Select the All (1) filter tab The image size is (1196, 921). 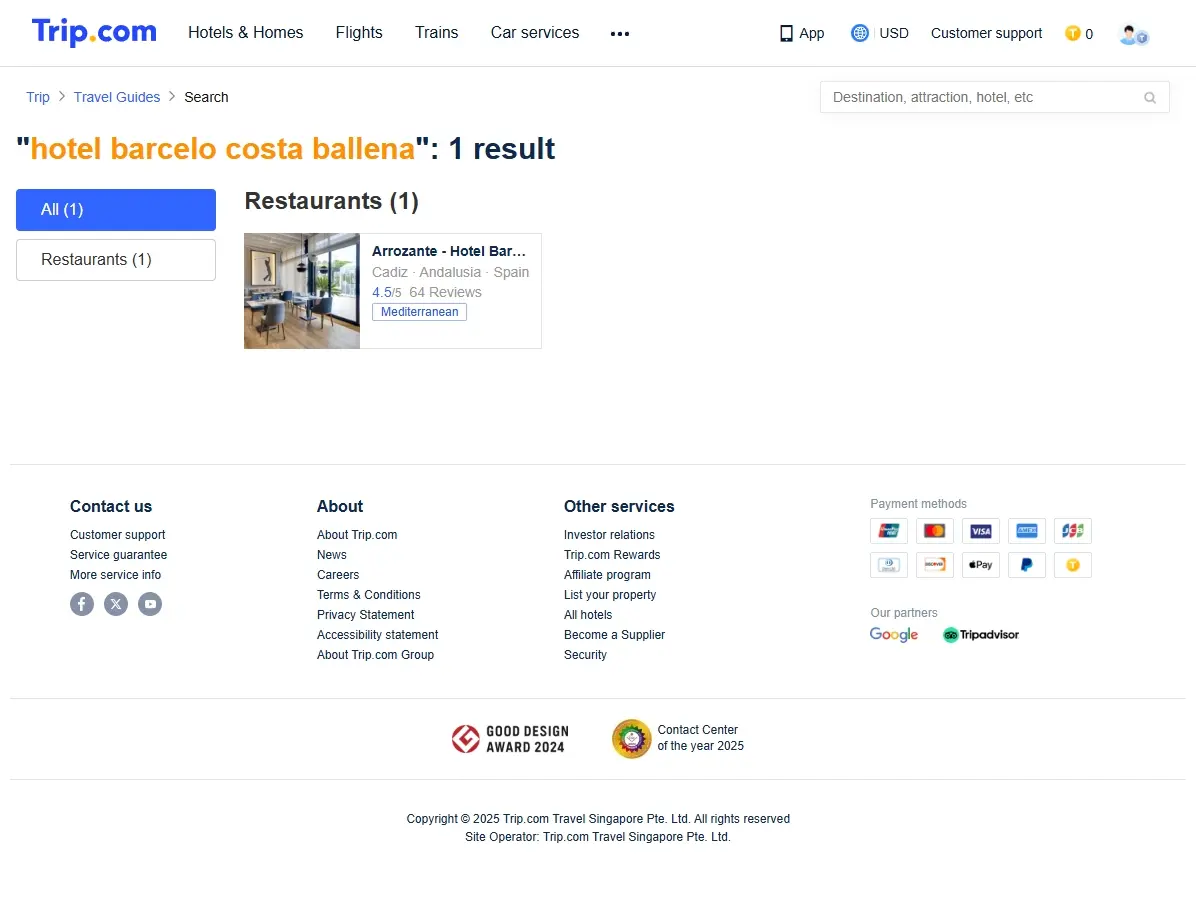tap(116, 210)
